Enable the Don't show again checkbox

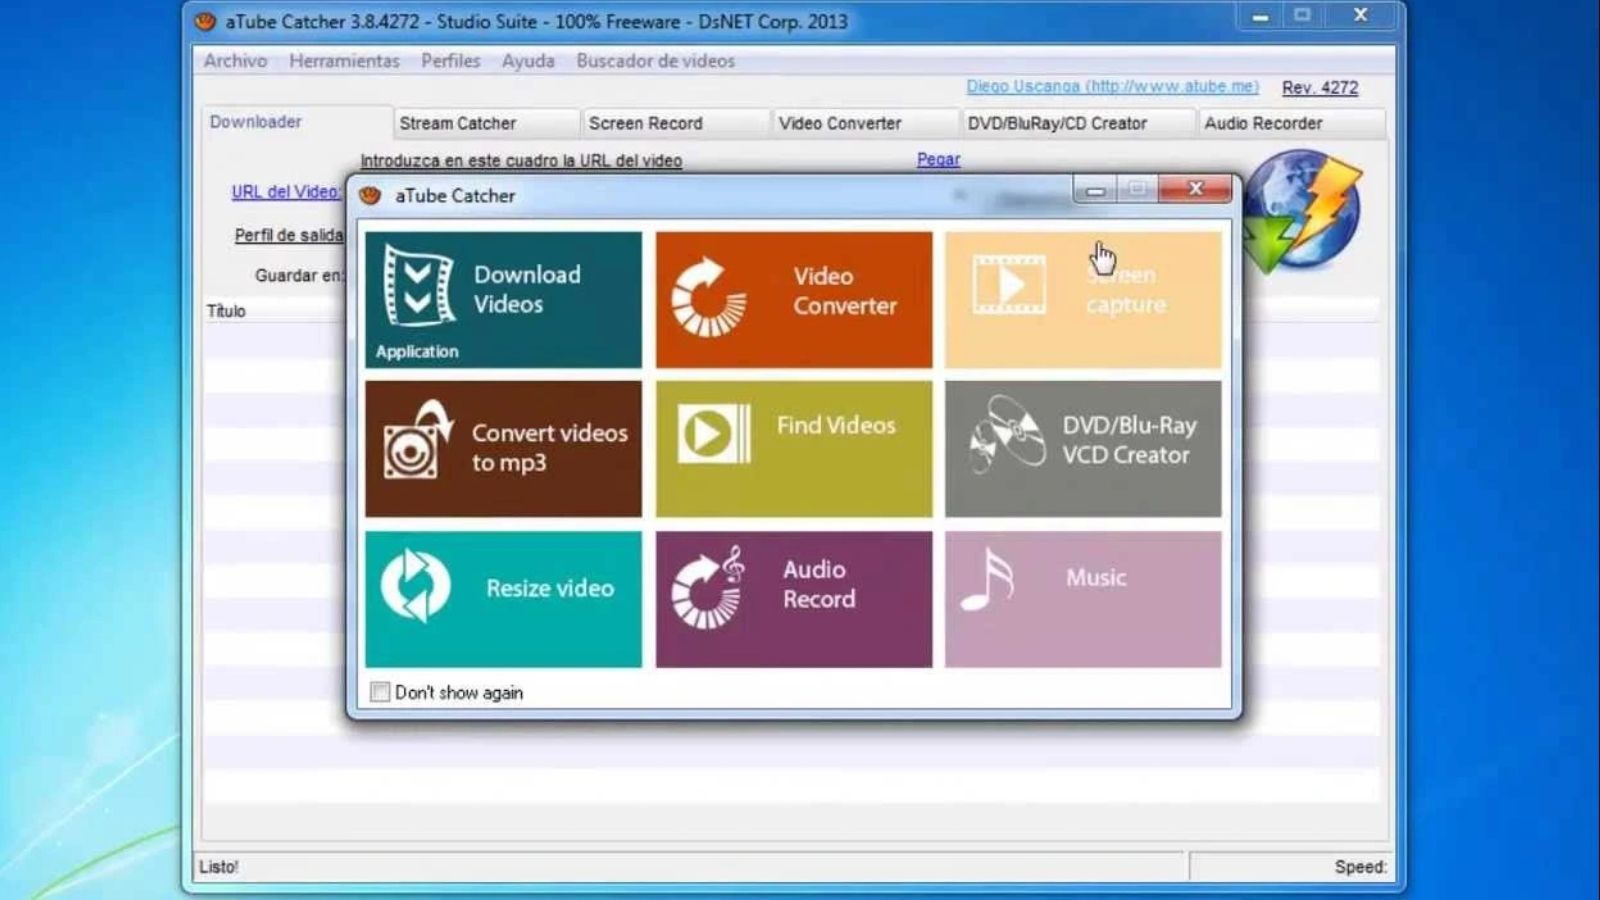point(380,692)
